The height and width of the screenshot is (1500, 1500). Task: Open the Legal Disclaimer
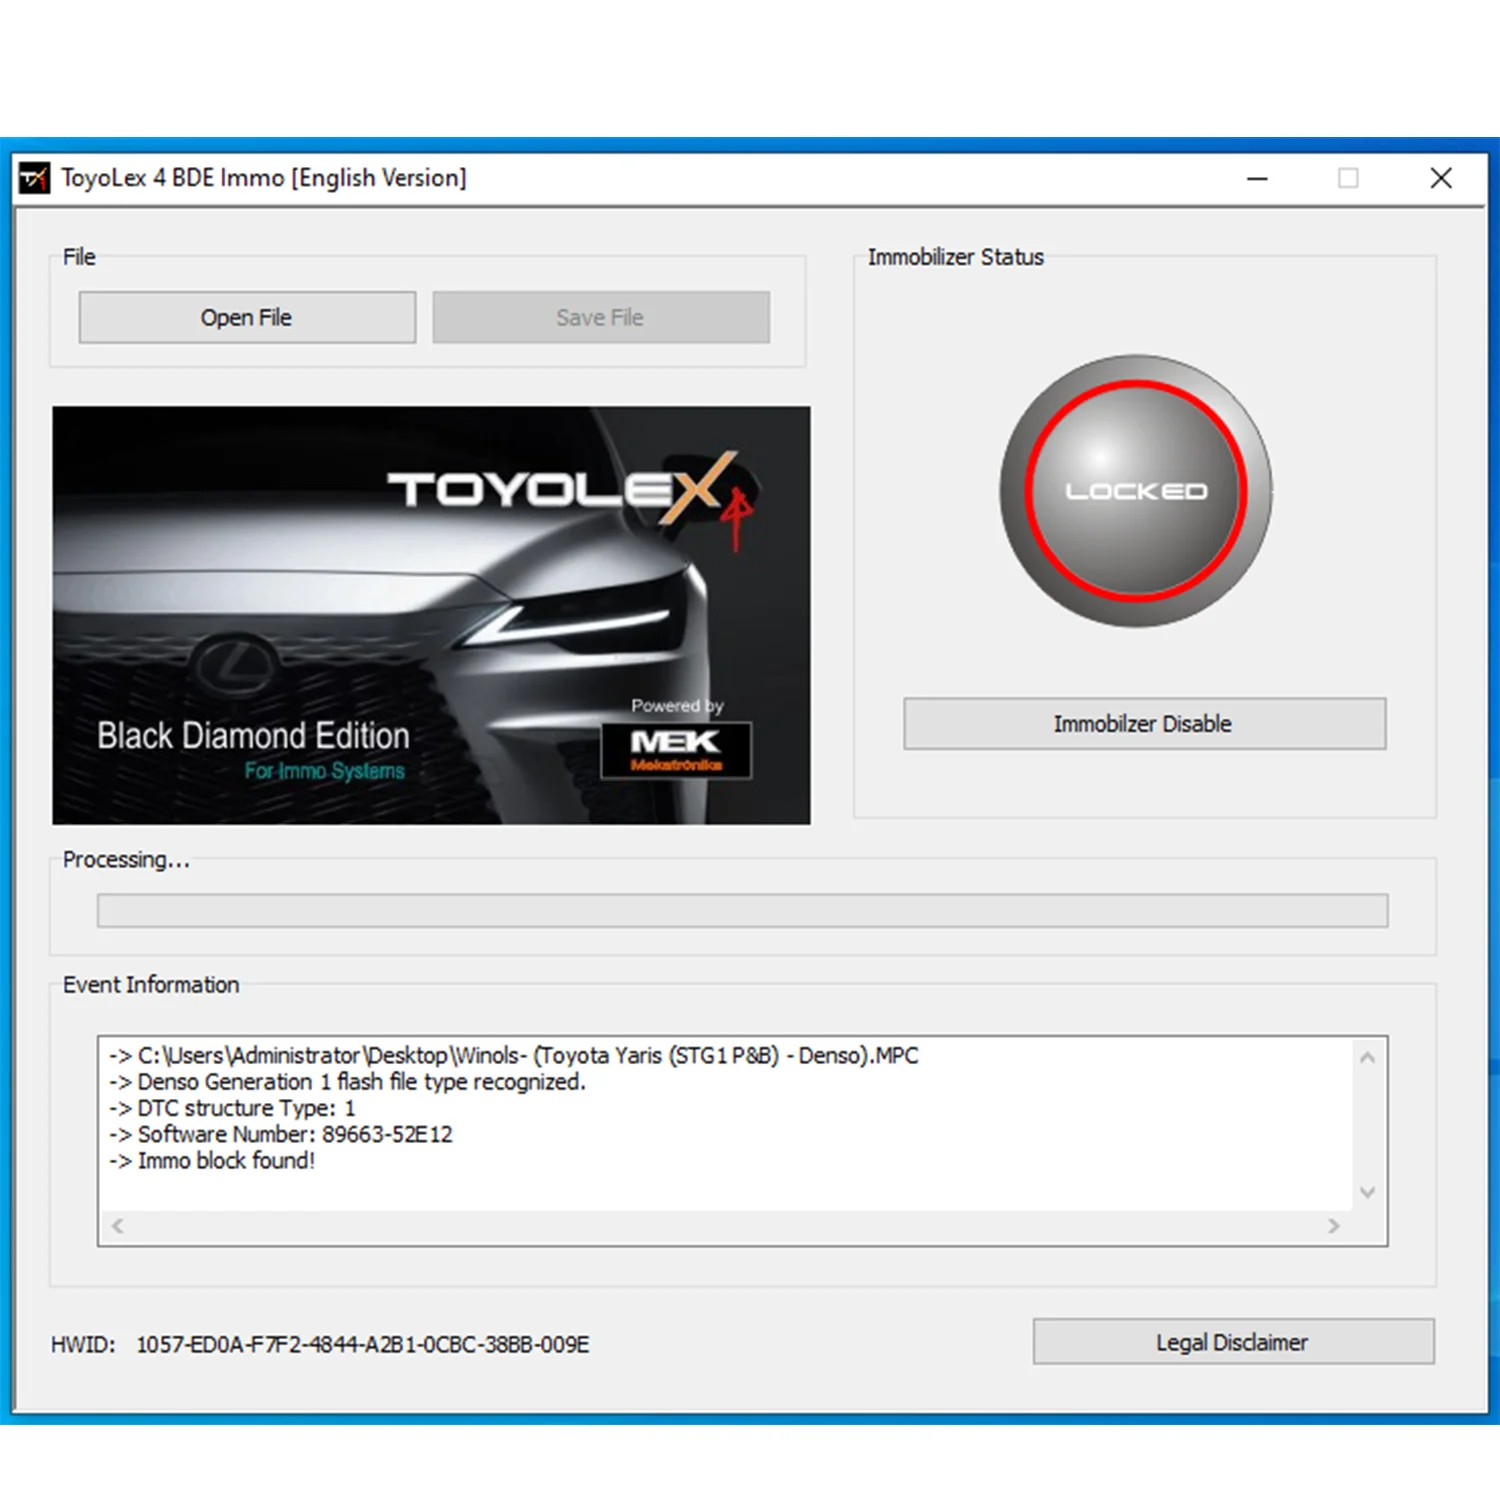point(1233,1342)
